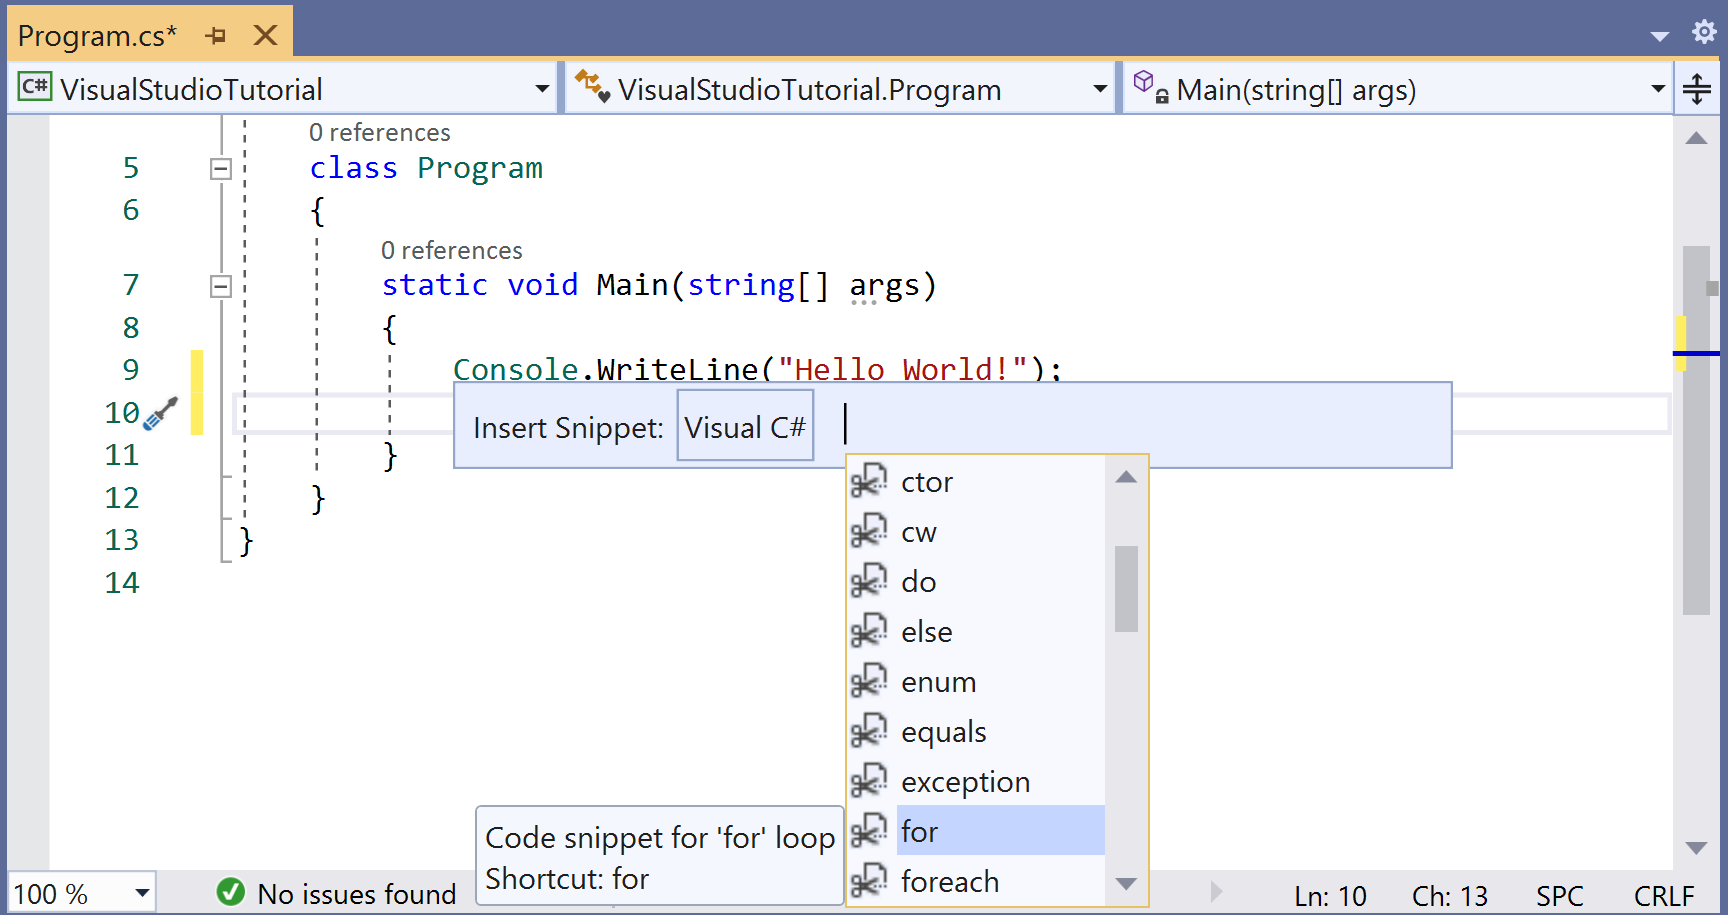
Task: Click the snippet icon next to foreach
Action: coord(869,881)
